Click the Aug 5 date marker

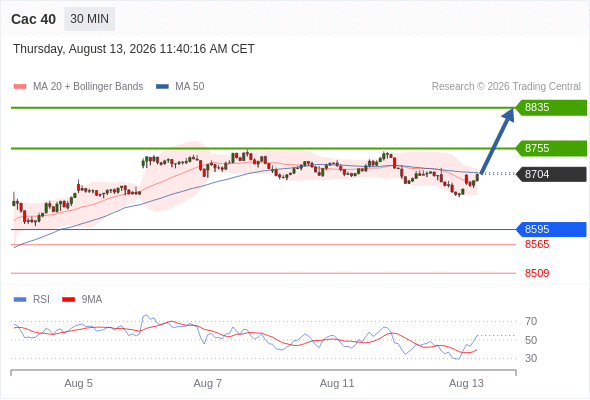point(78,383)
